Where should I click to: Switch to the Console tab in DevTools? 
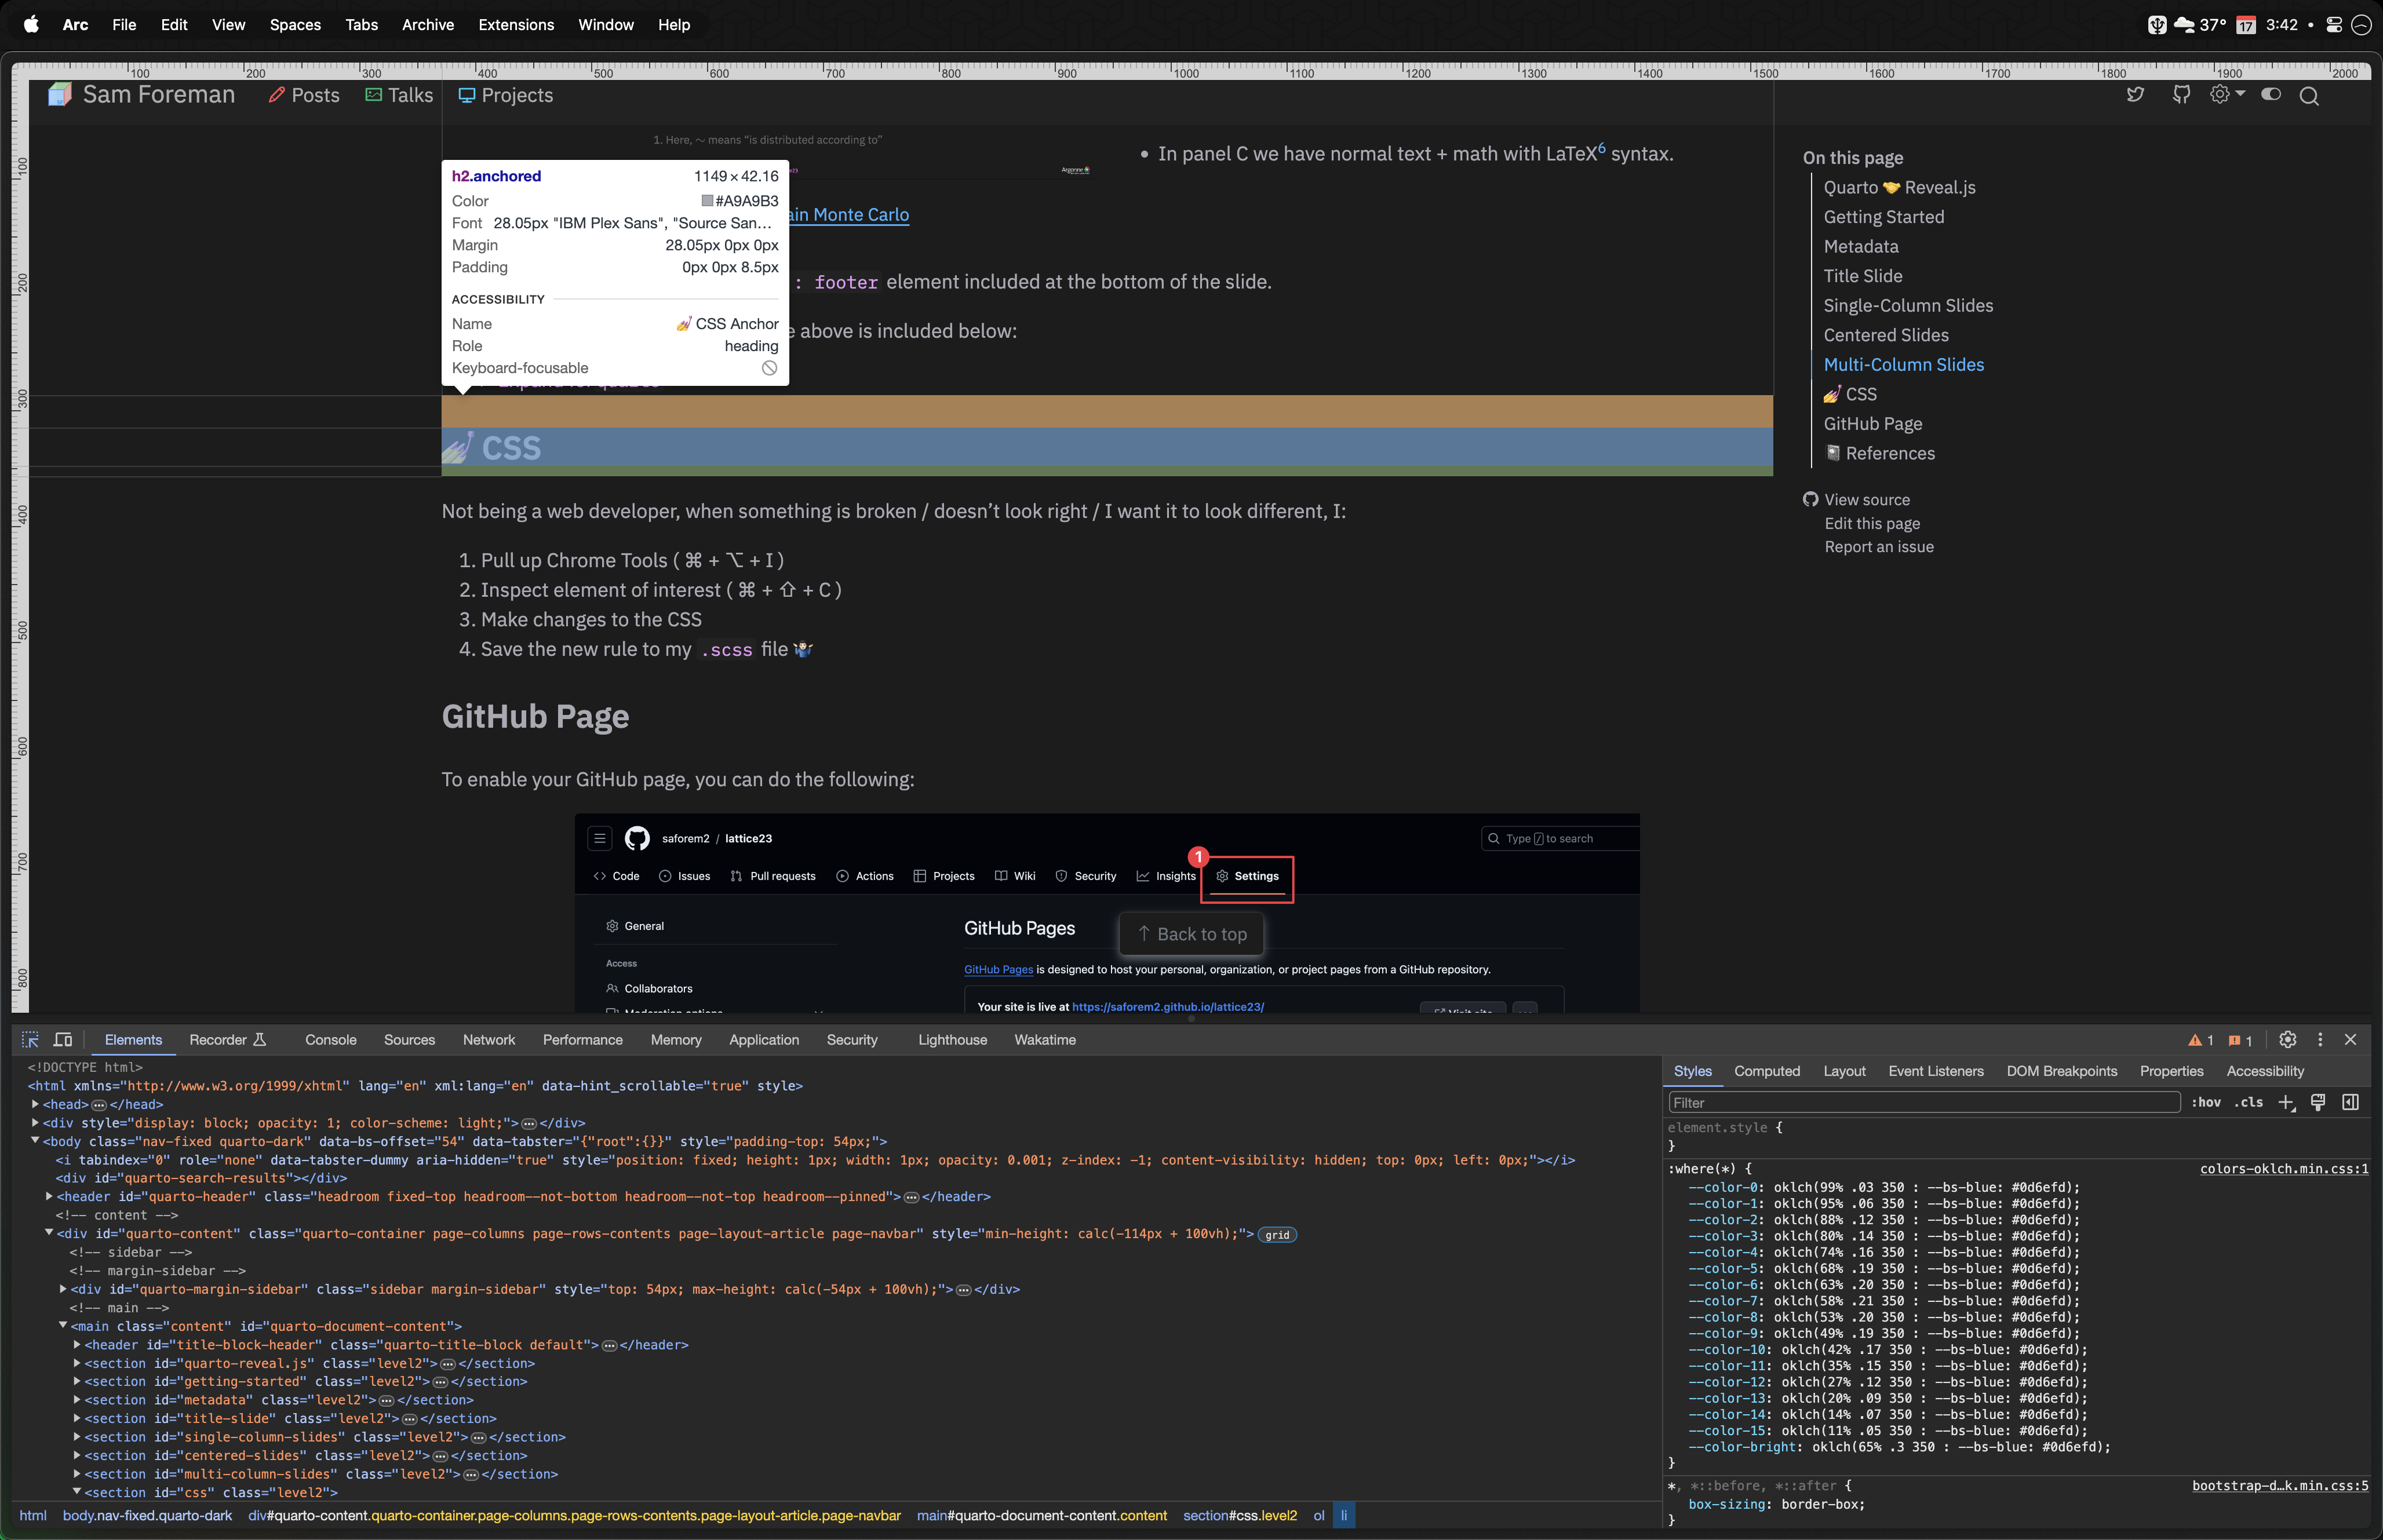pyautogui.click(x=330, y=1040)
